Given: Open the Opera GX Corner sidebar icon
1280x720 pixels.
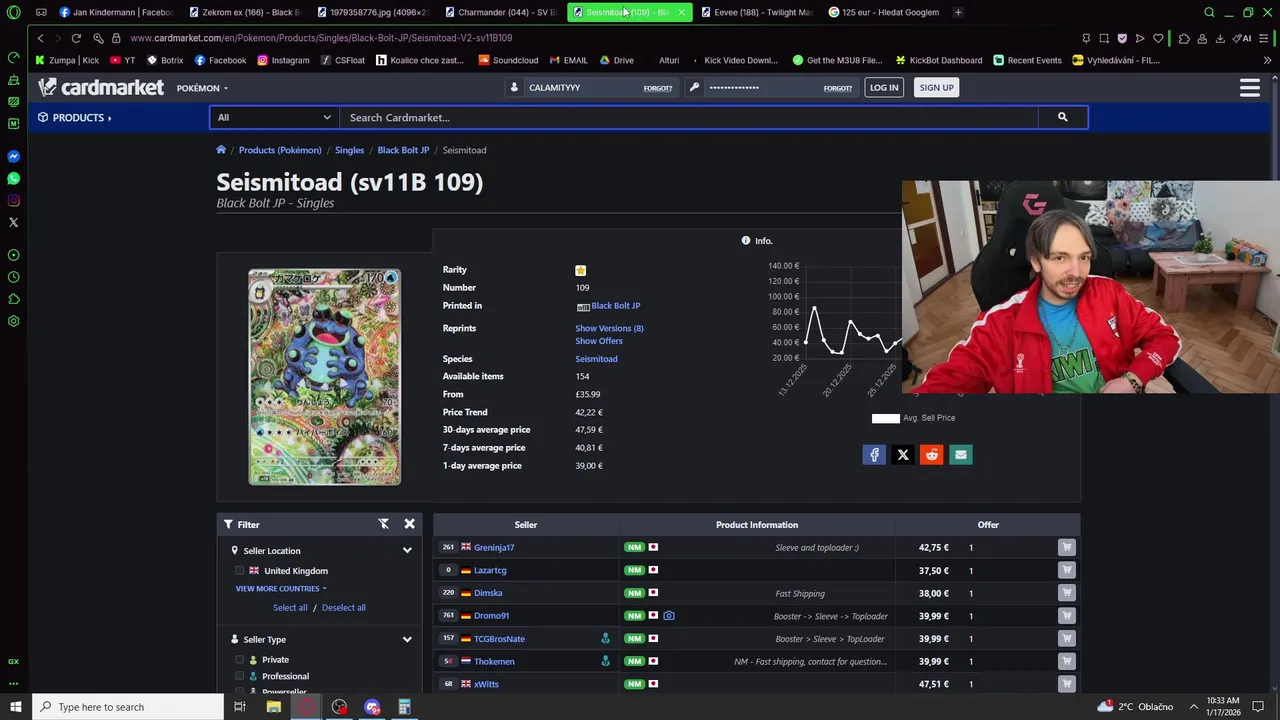Looking at the screenshot, I should coord(13,661).
